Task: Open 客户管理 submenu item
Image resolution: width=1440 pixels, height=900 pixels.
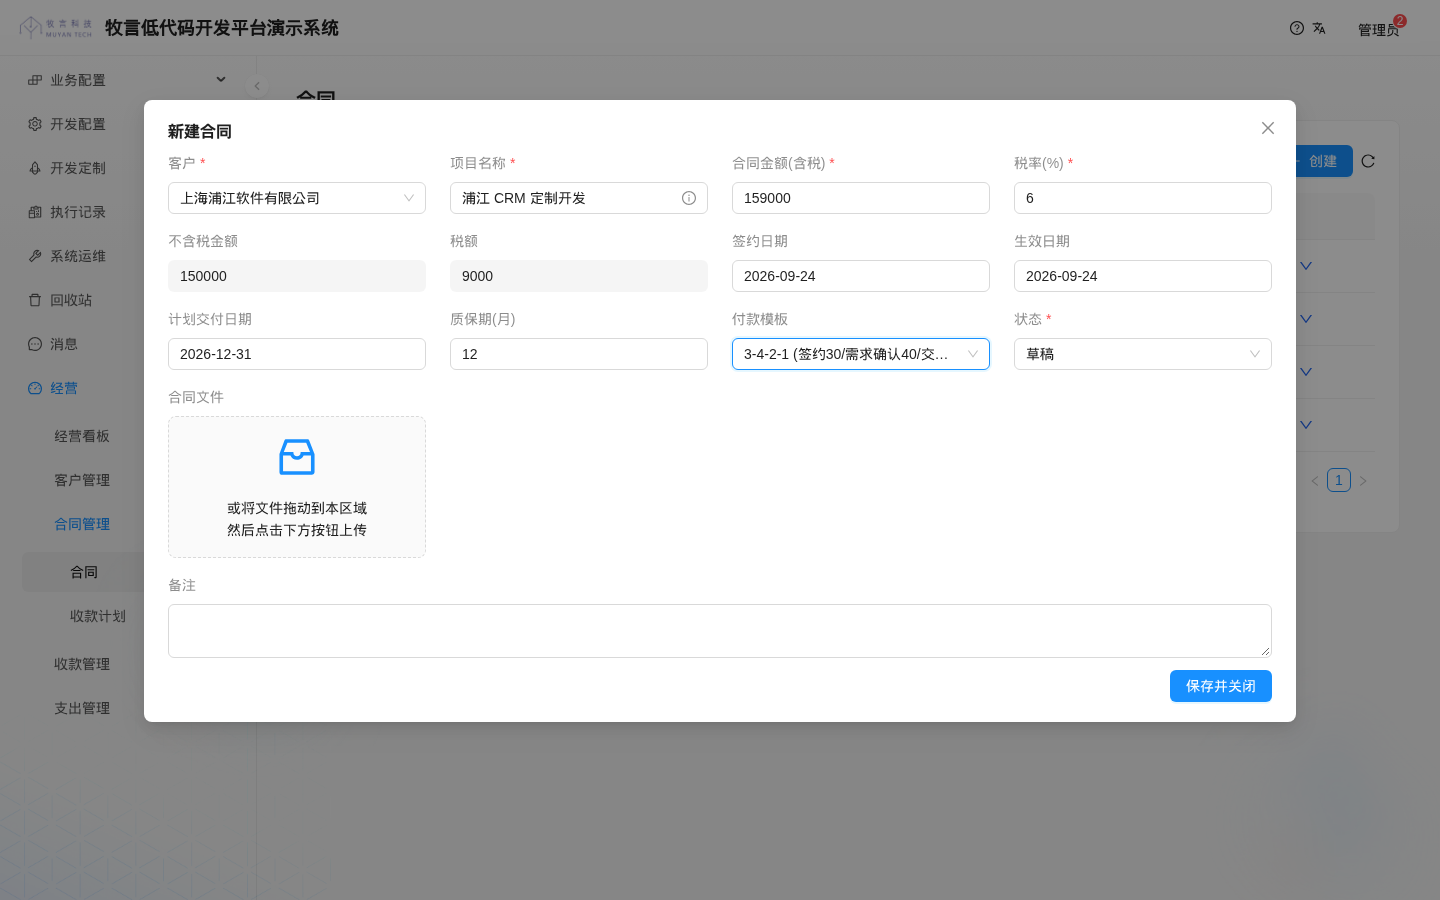Action: coord(82,480)
